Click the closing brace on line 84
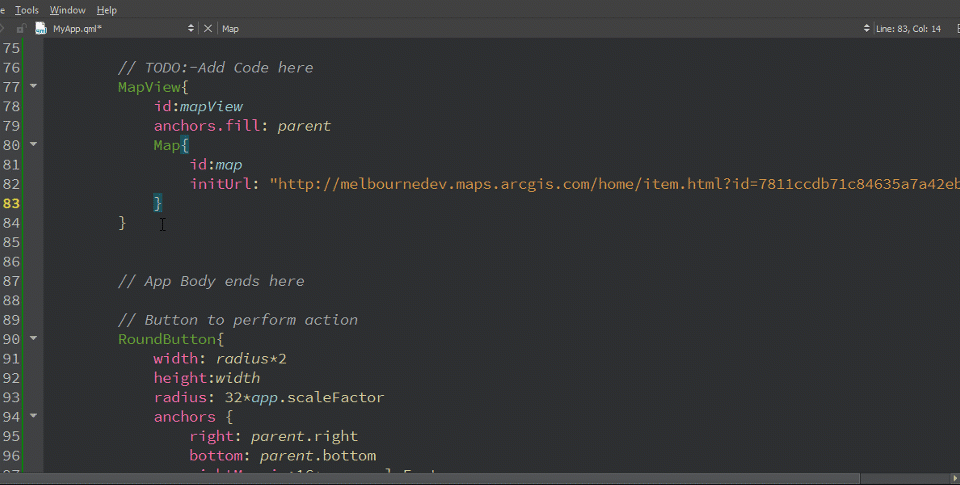 (122, 223)
